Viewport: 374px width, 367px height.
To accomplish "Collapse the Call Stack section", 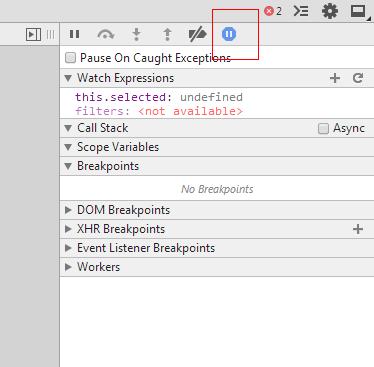I will [68, 128].
